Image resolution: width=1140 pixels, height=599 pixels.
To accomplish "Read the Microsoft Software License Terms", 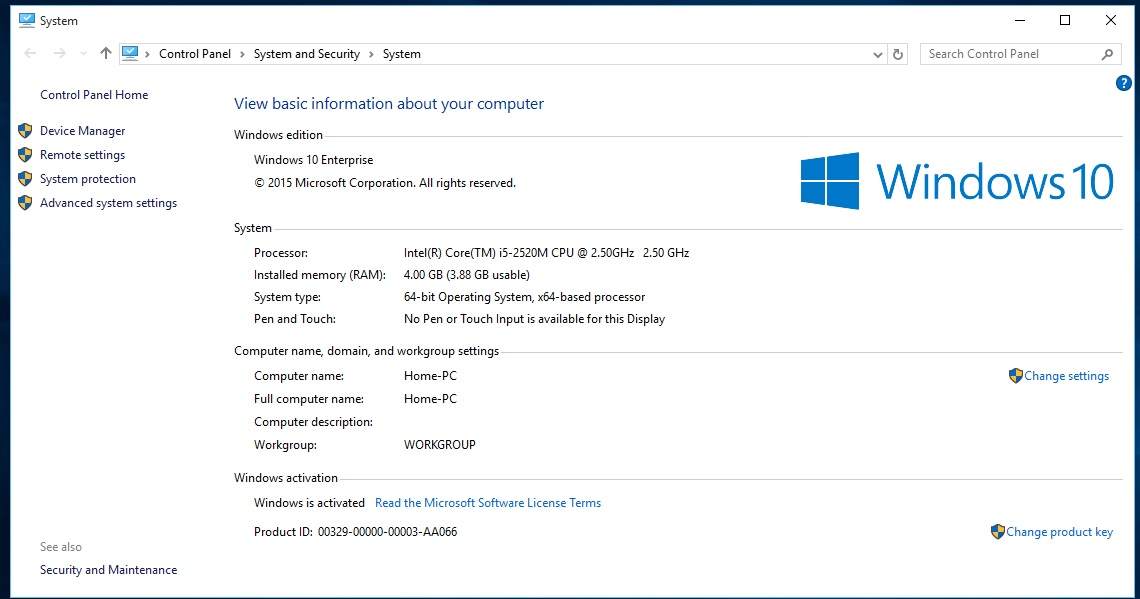I will pyautogui.click(x=488, y=503).
